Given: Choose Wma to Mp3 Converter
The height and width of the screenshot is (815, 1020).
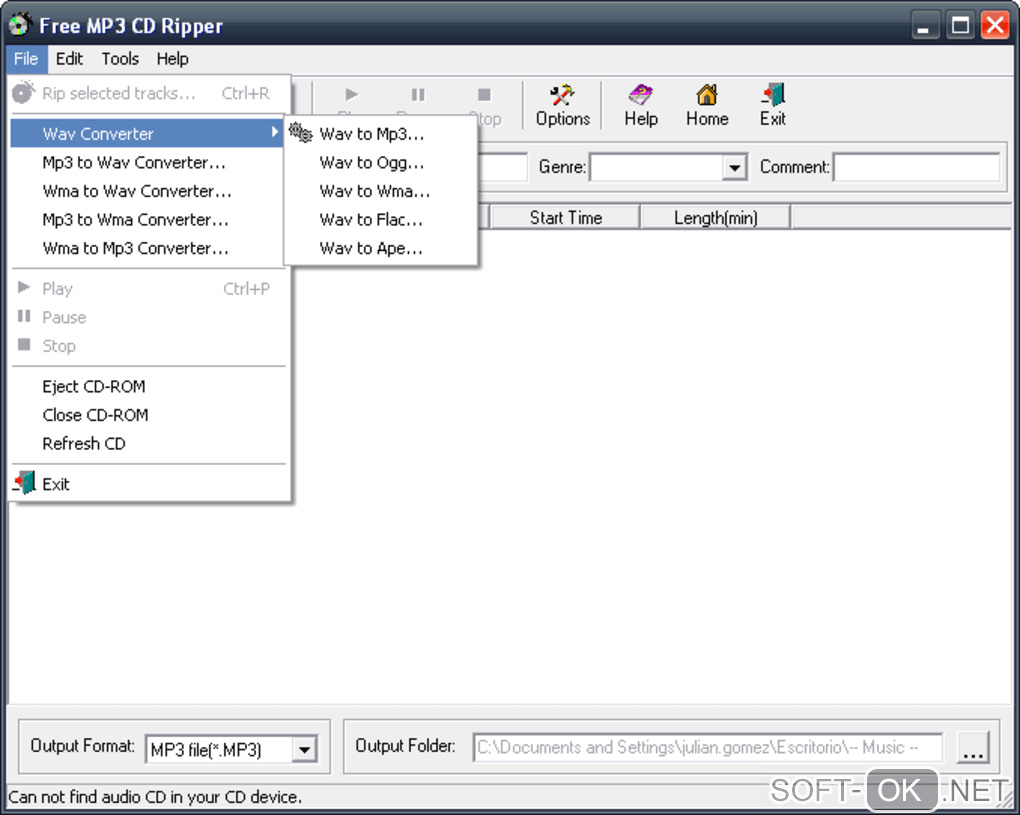Looking at the screenshot, I should tap(147, 248).
